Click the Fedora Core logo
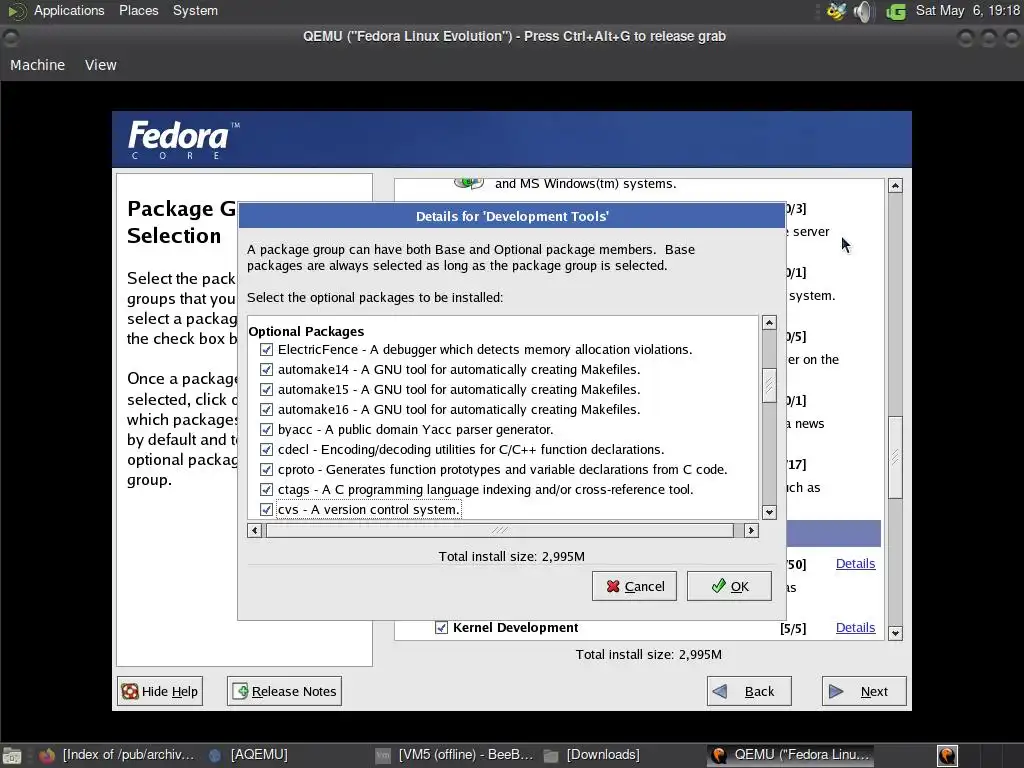 point(184,139)
